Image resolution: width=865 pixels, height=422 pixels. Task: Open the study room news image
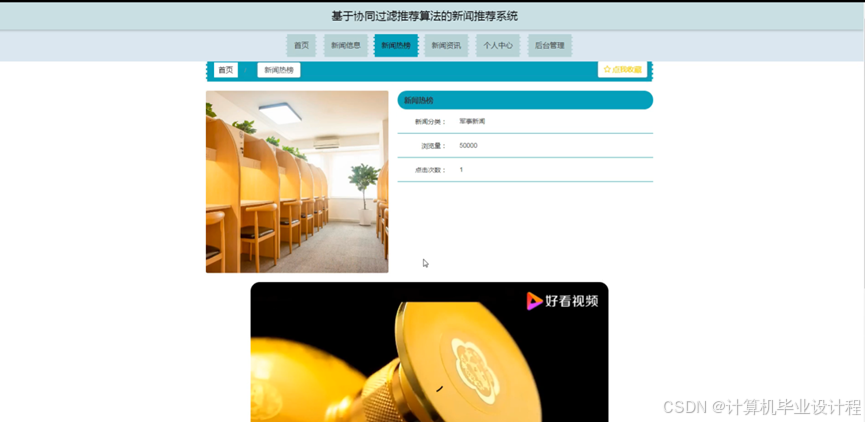[x=297, y=181]
